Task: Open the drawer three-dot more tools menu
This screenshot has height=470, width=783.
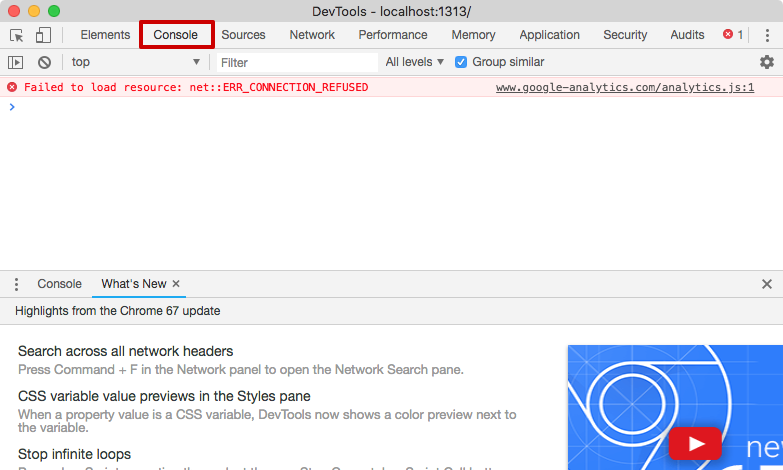Action: (16, 284)
